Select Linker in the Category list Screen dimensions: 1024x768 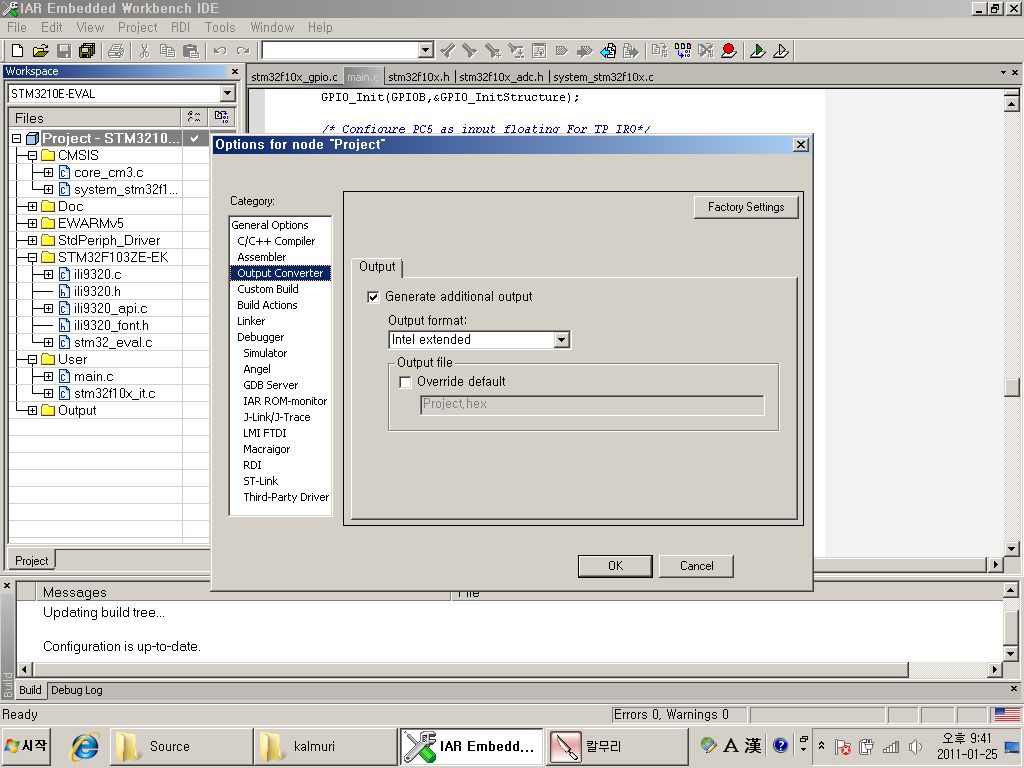pos(251,321)
